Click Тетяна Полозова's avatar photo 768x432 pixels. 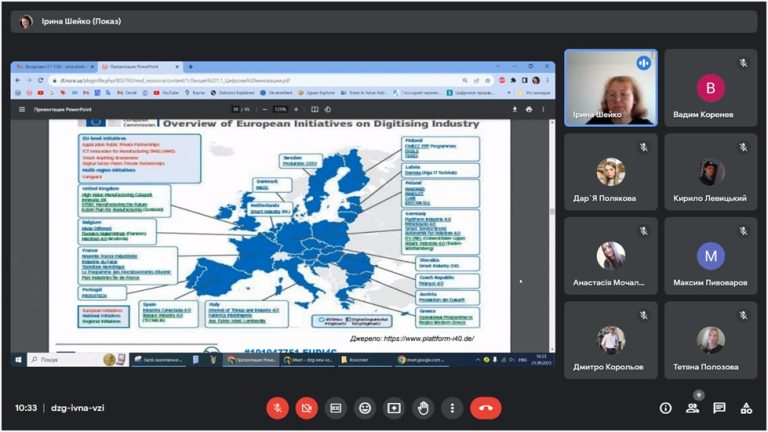[710, 340]
